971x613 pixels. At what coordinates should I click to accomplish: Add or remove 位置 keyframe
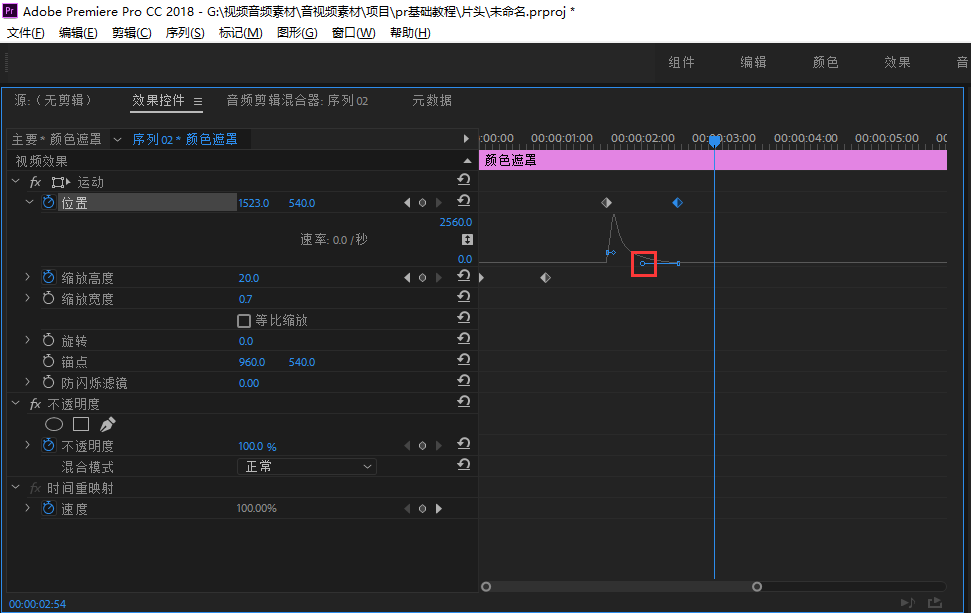422,202
